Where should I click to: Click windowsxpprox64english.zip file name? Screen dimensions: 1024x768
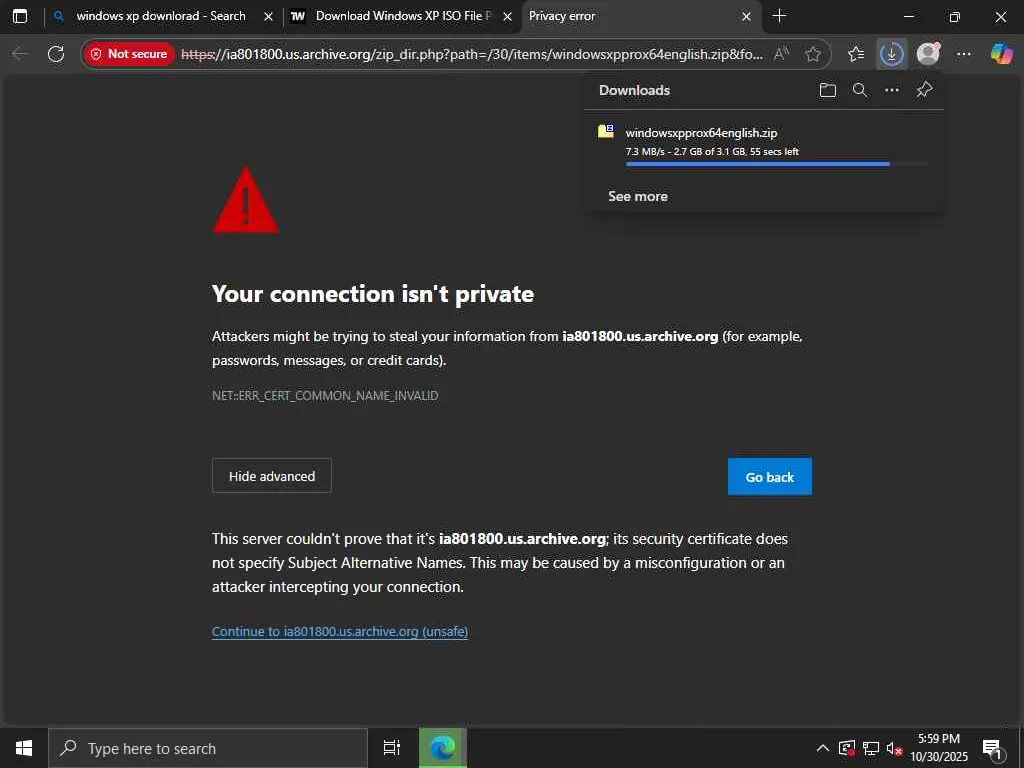(x=701, y=133)
